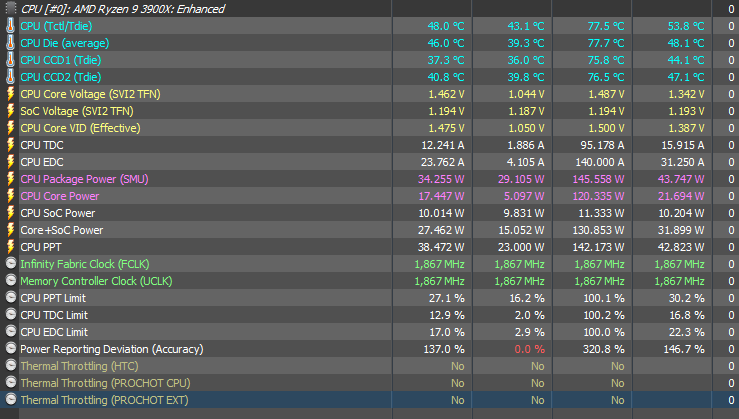Select the CPU Die (average) sensor label
The height and width of the screenshot is (419, 739).
pyautogui.click(x=65, y=43)
